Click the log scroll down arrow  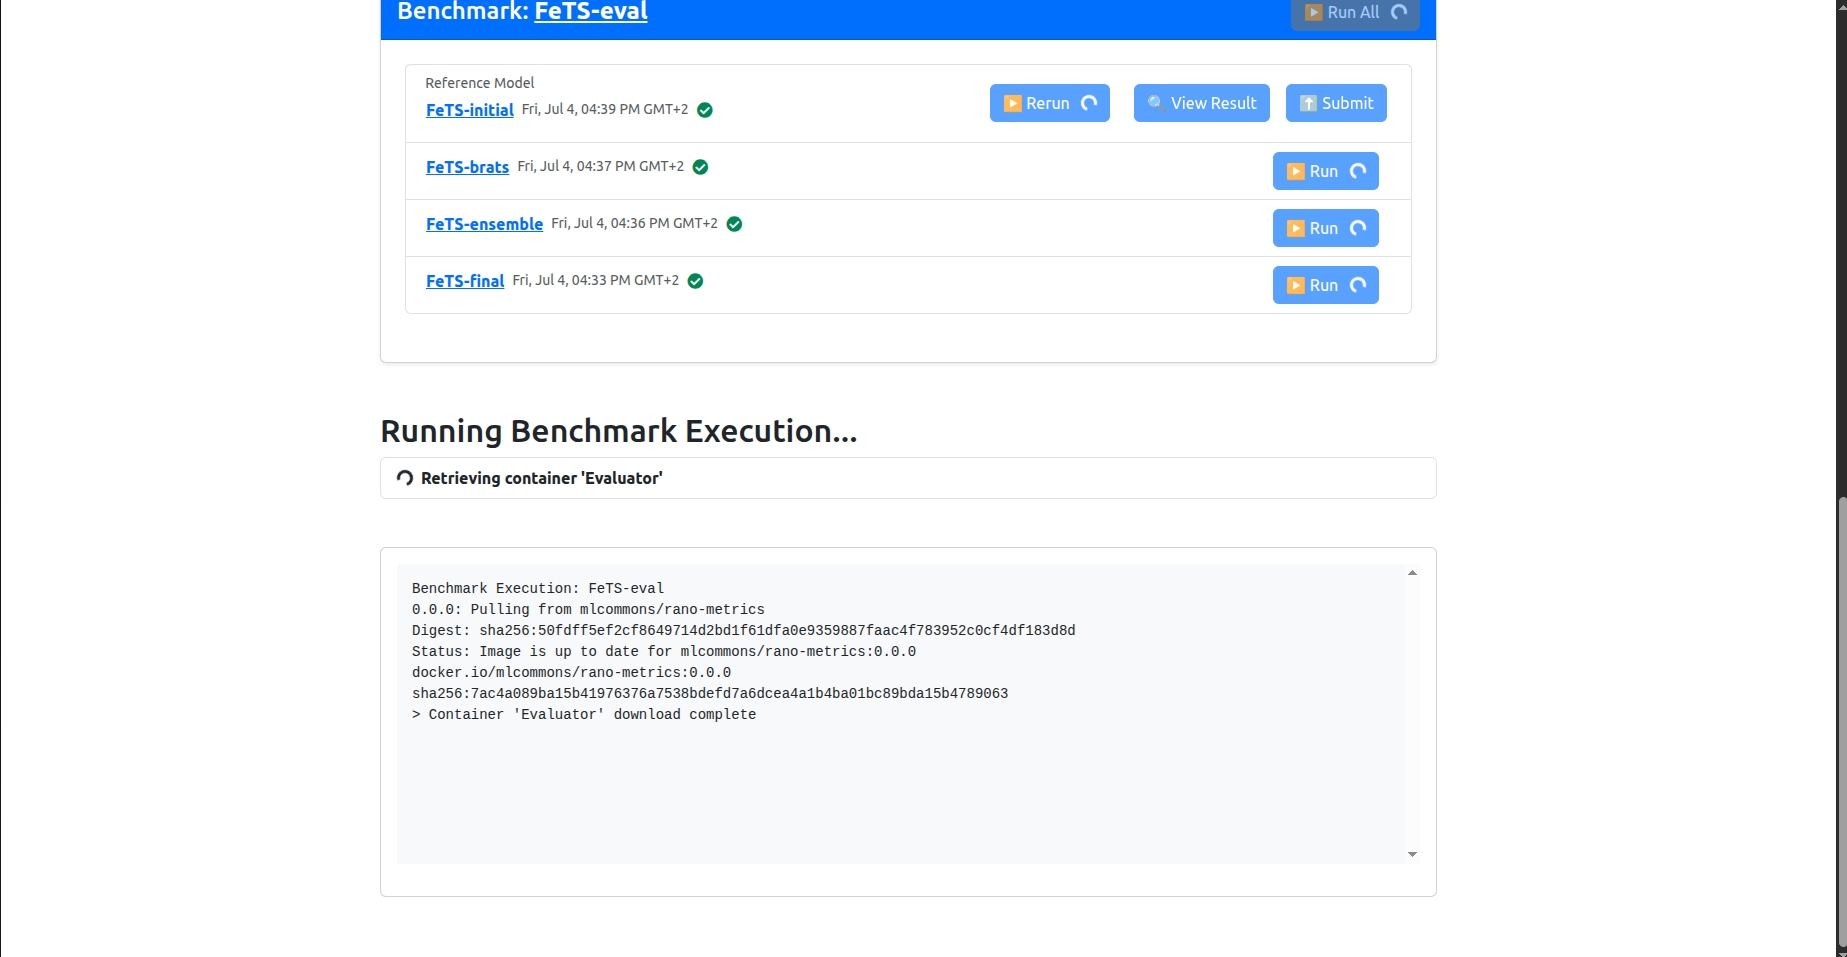pos(1412,854)
